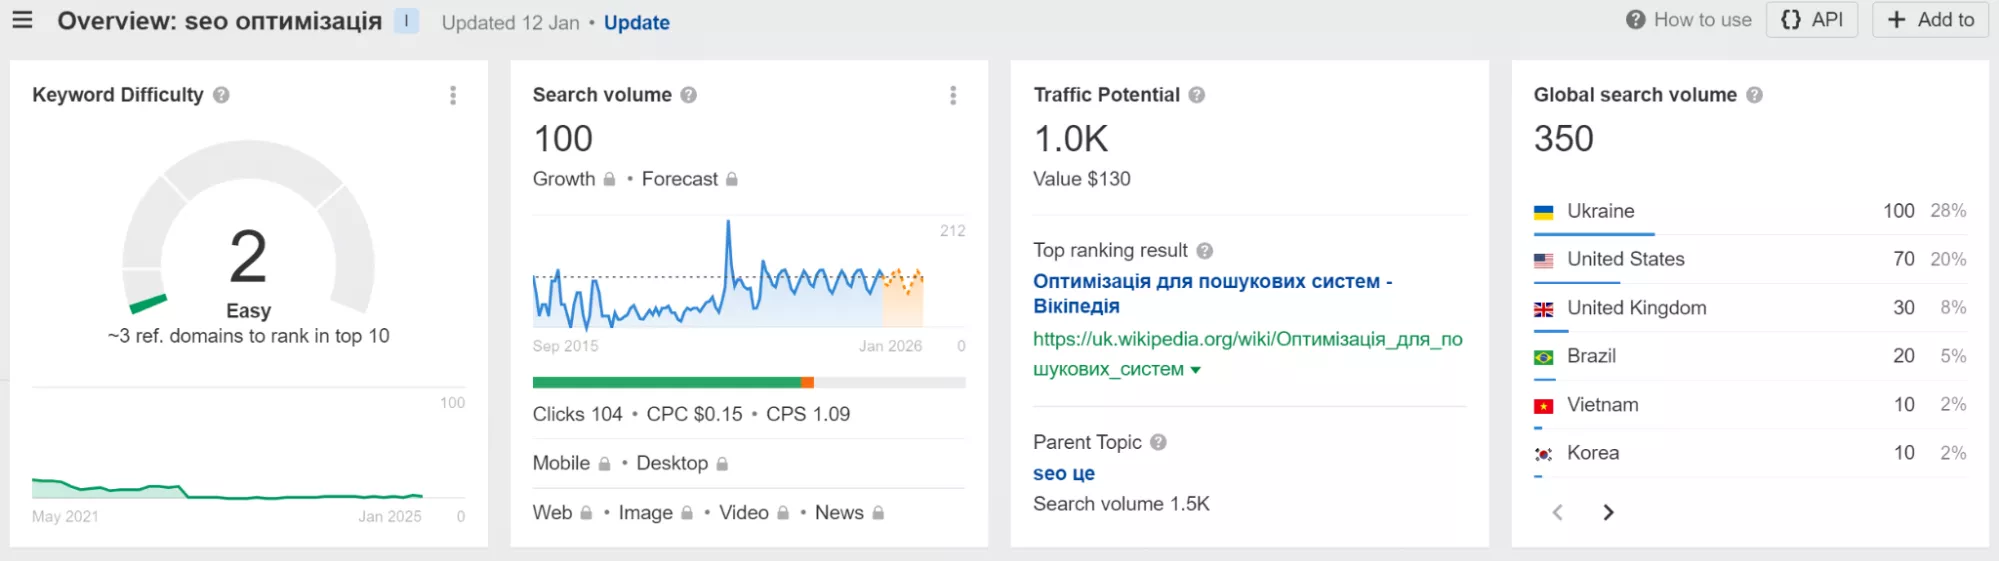
Task: Open the API button
Action: tap(1811, 20)
